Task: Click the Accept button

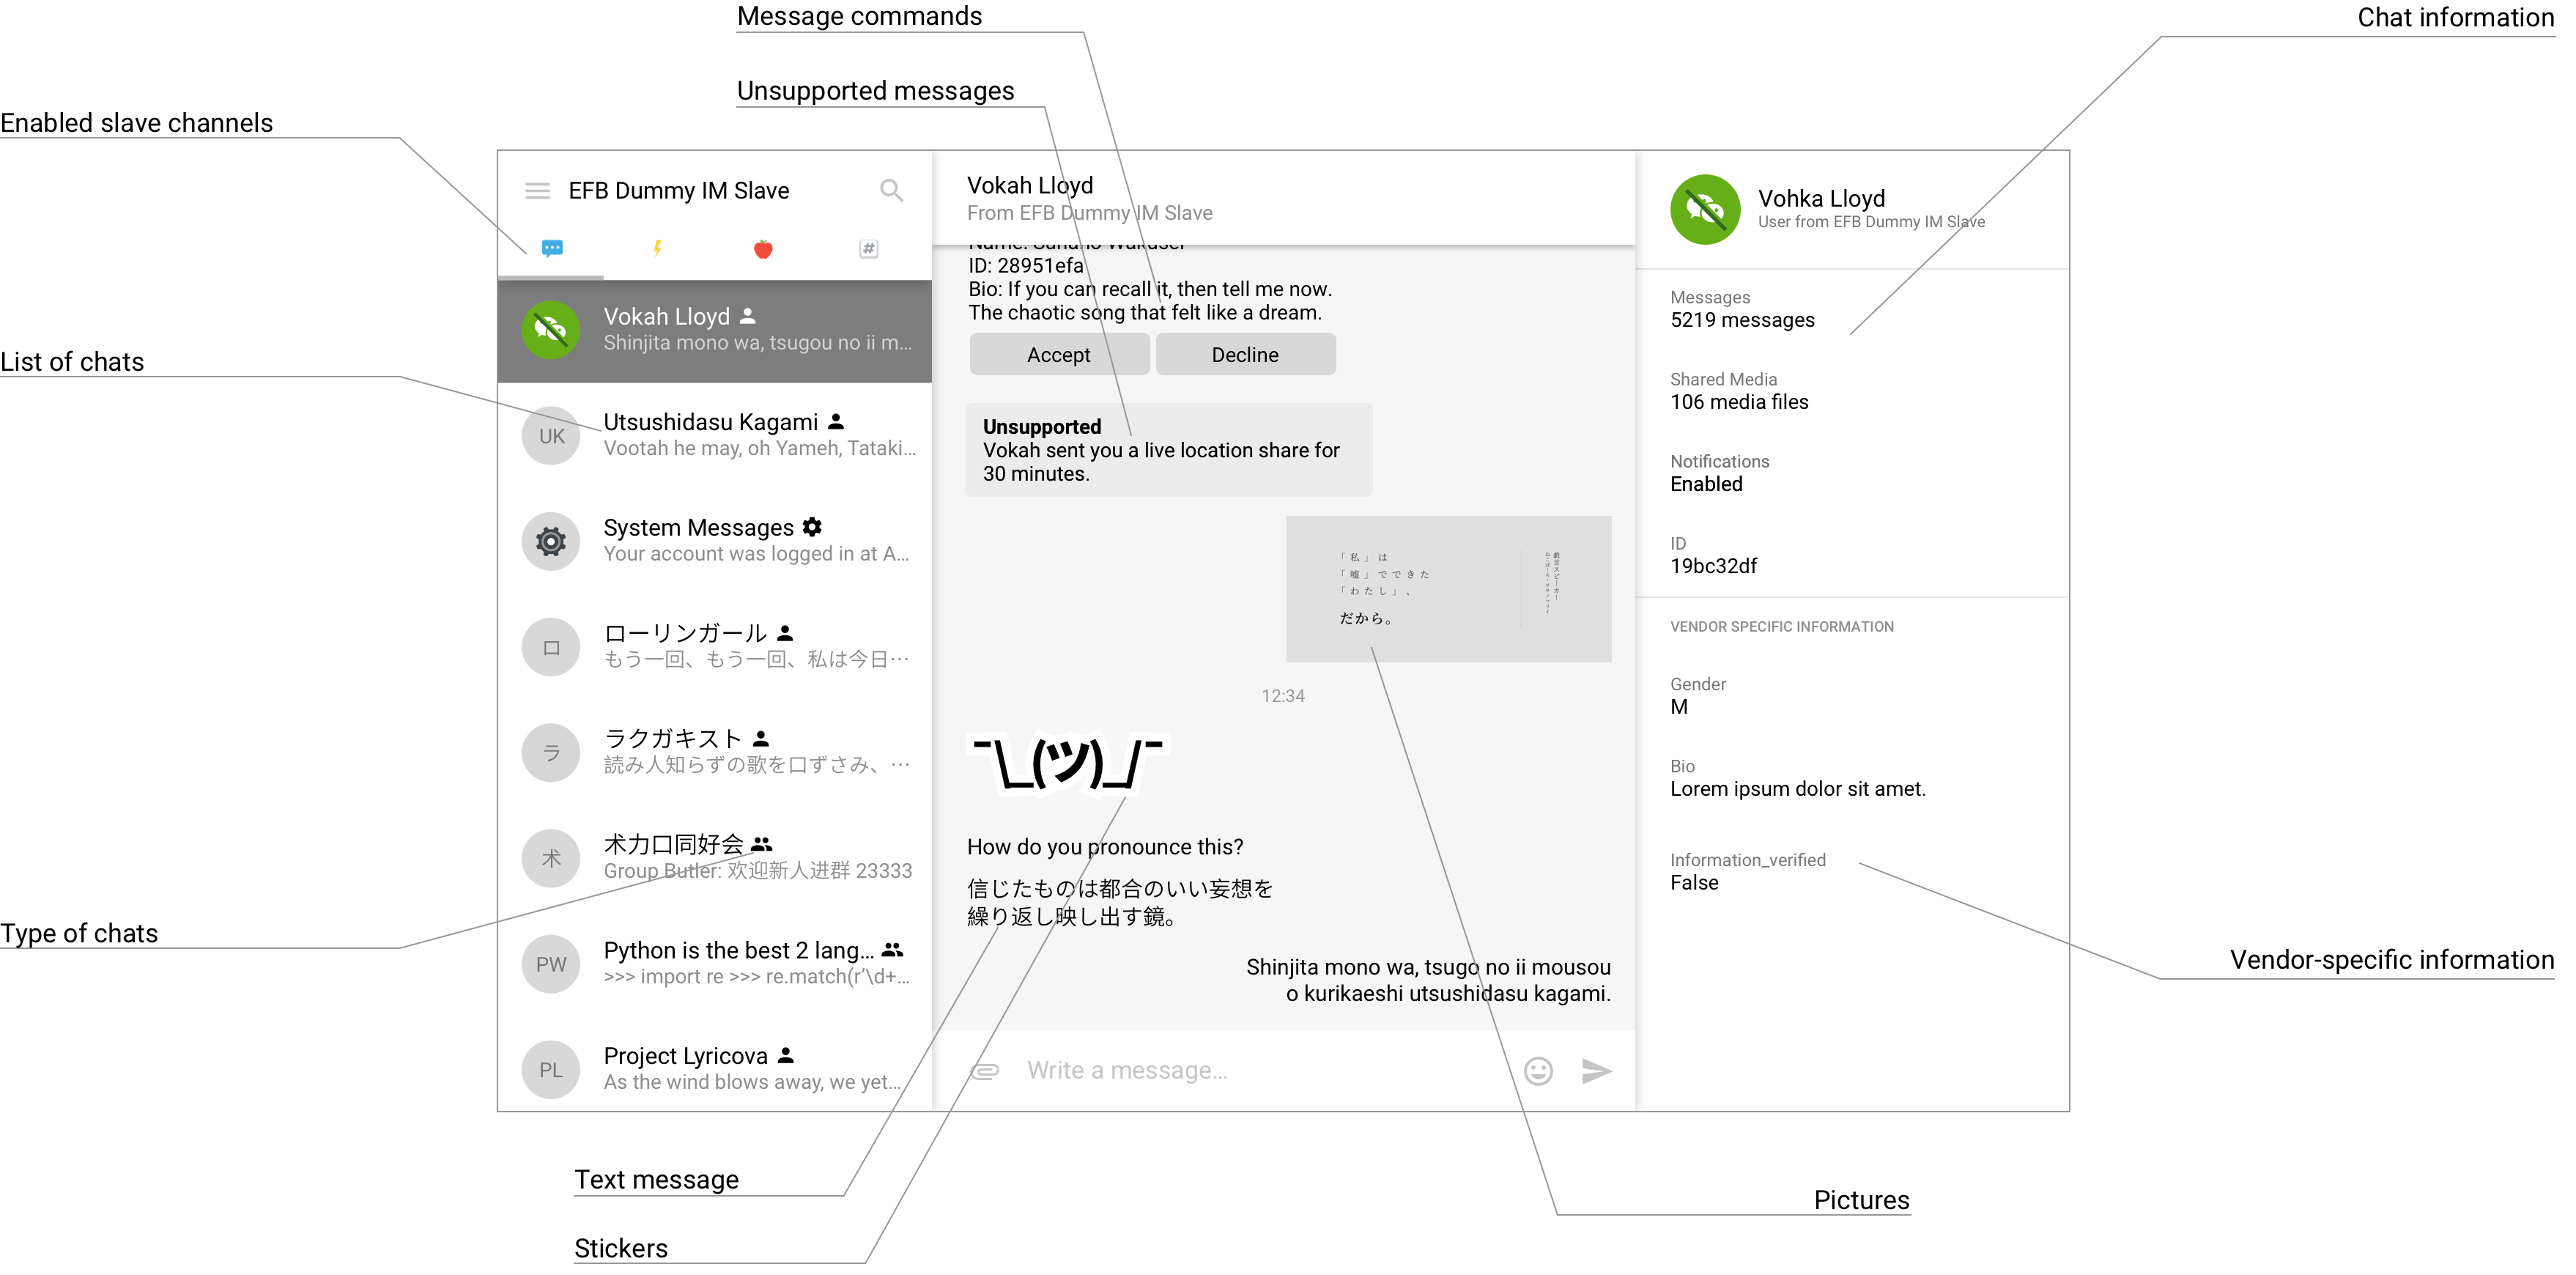Action: [x=1059, y=355]
